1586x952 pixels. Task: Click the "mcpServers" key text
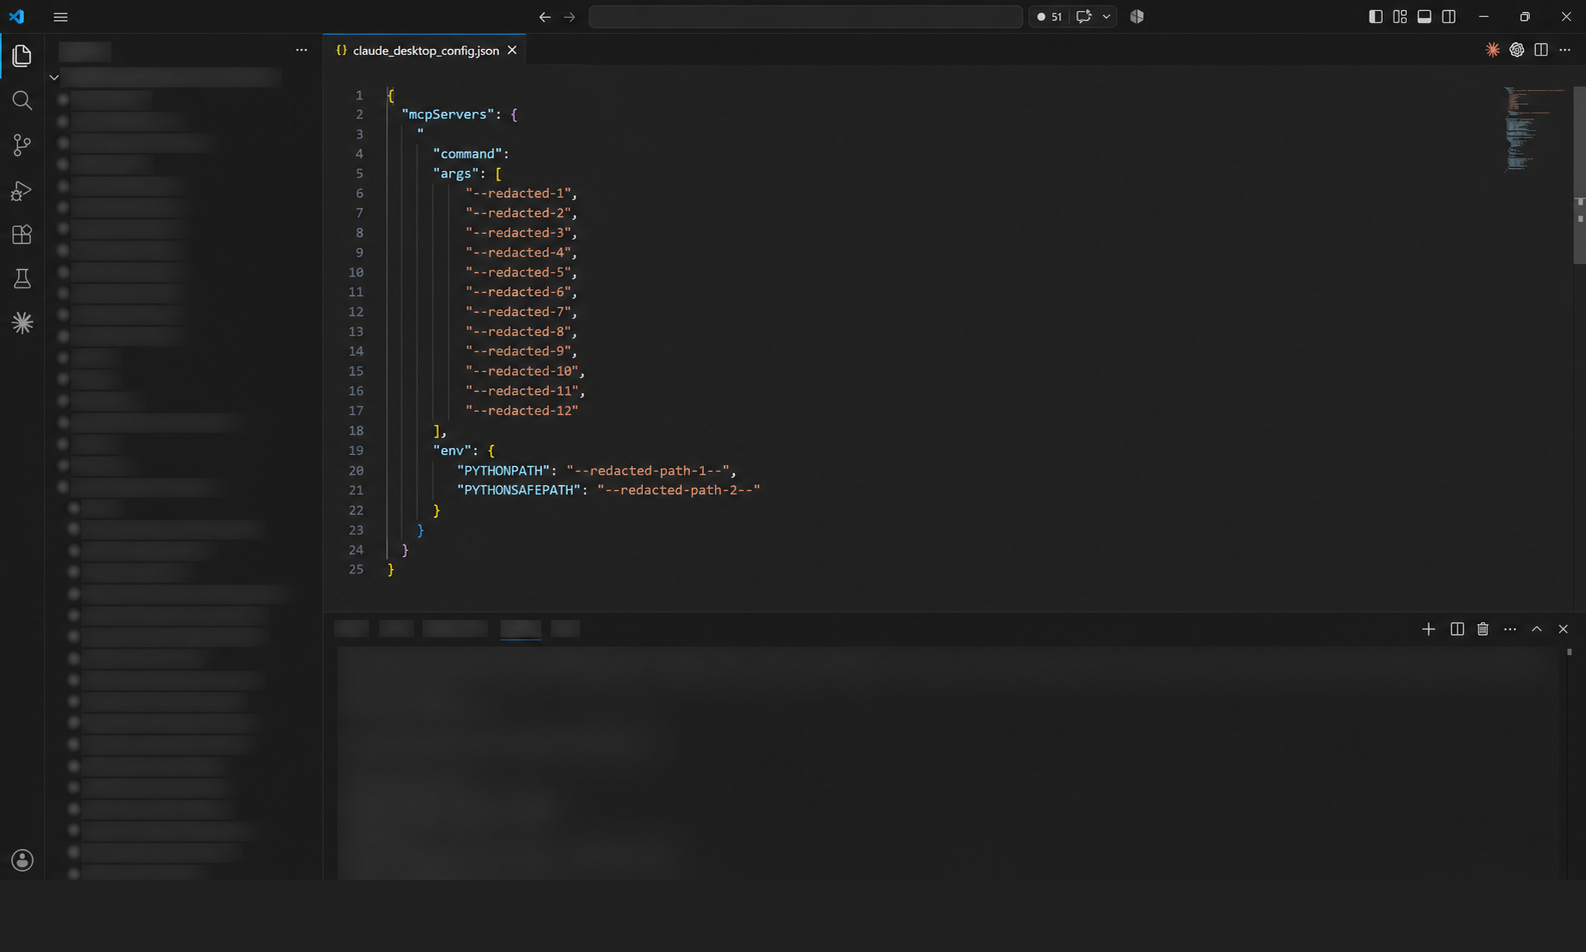449,114
